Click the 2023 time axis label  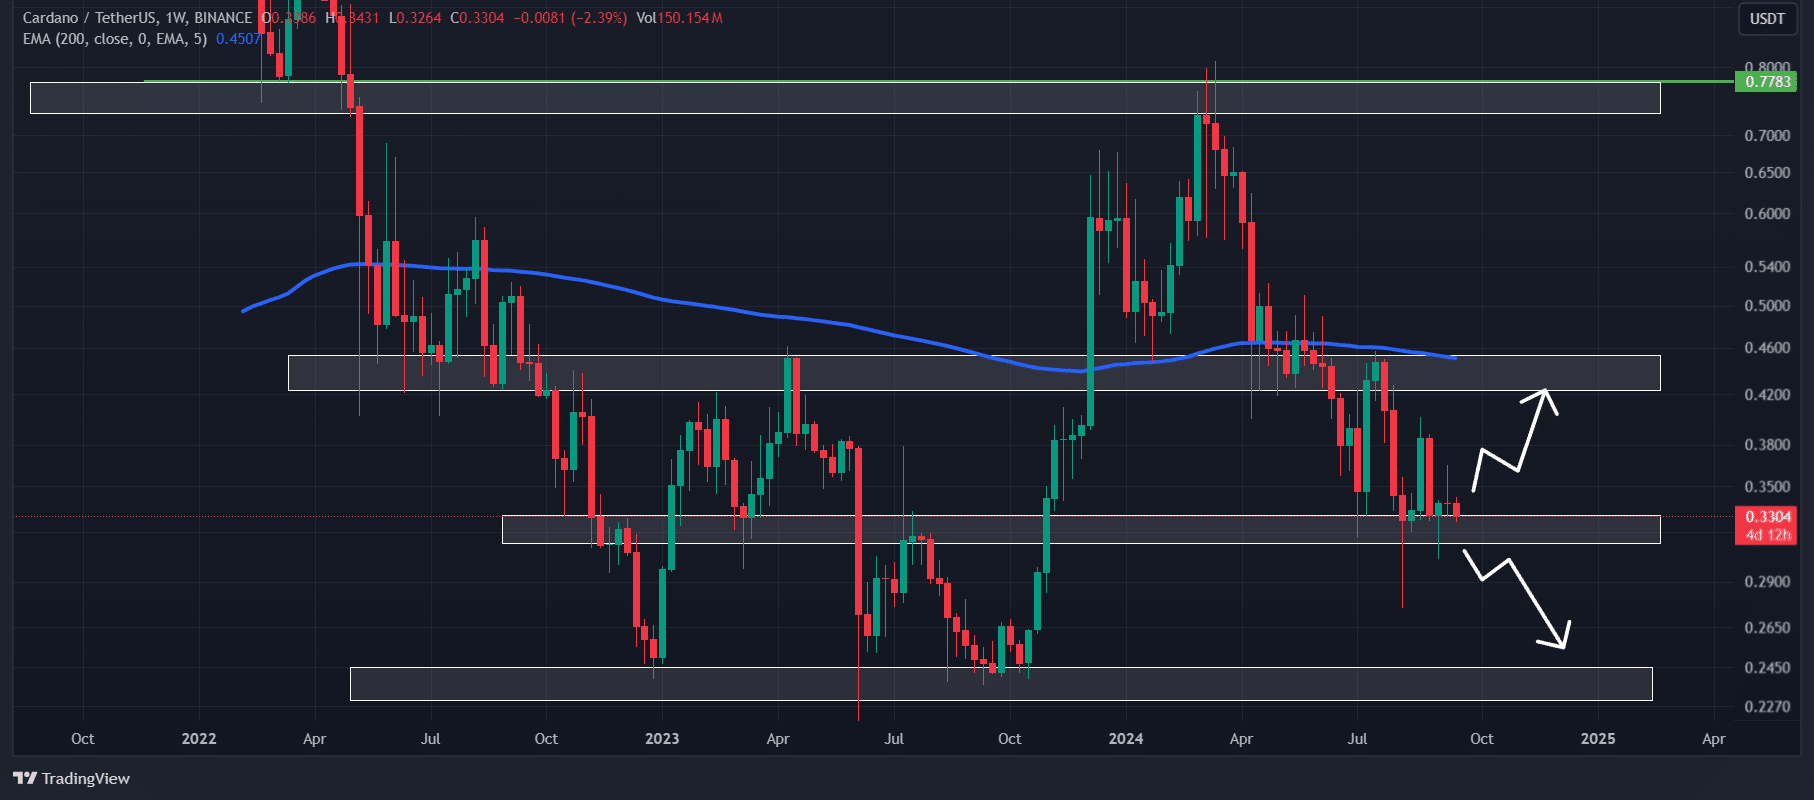(x=662, y=738)
